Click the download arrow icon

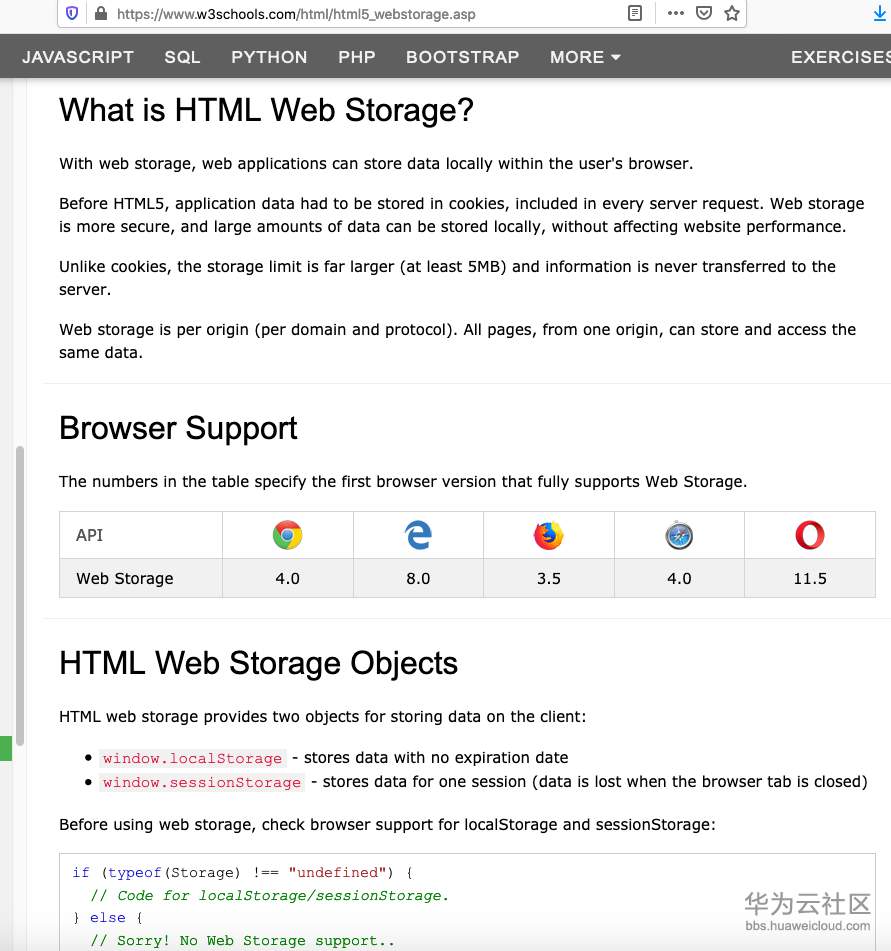tap(878, 14)
